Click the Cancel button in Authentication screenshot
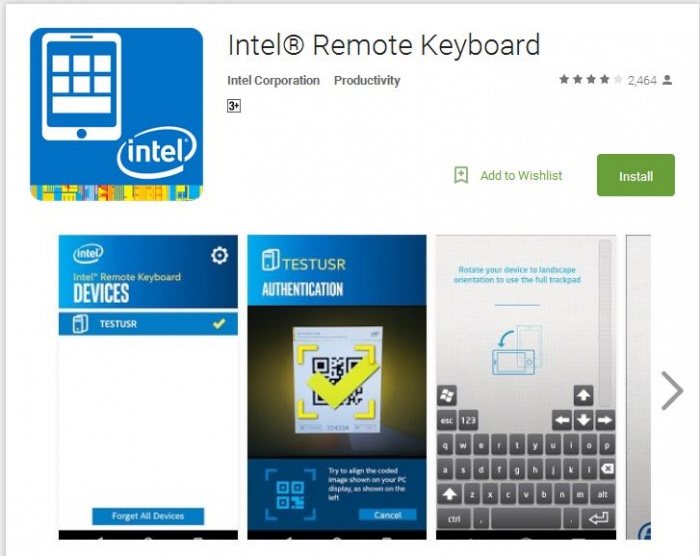Screen dimensions: 700x556 pos(388,515)
